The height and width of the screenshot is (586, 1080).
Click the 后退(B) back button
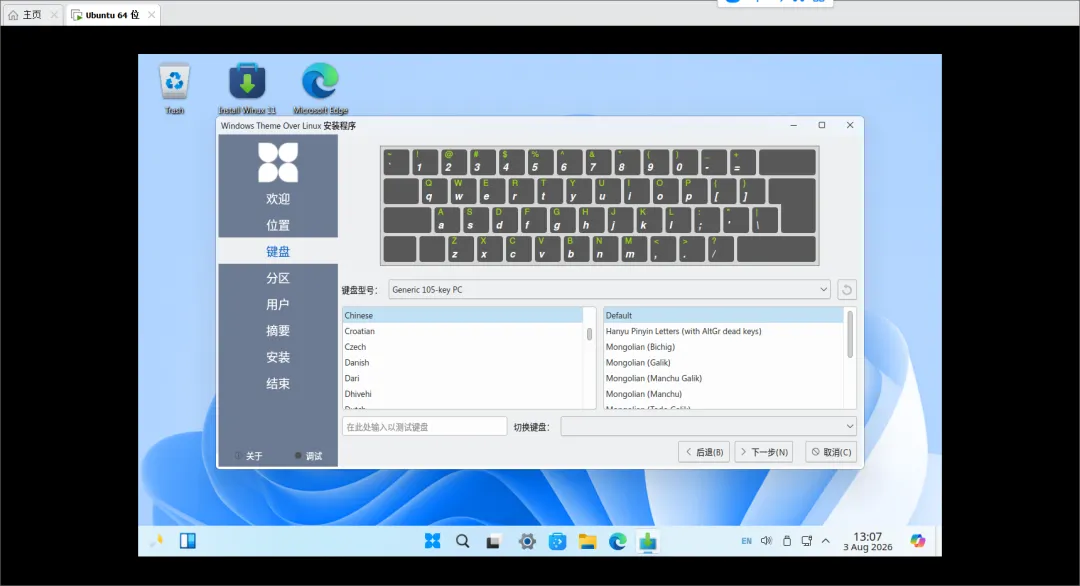704,452
